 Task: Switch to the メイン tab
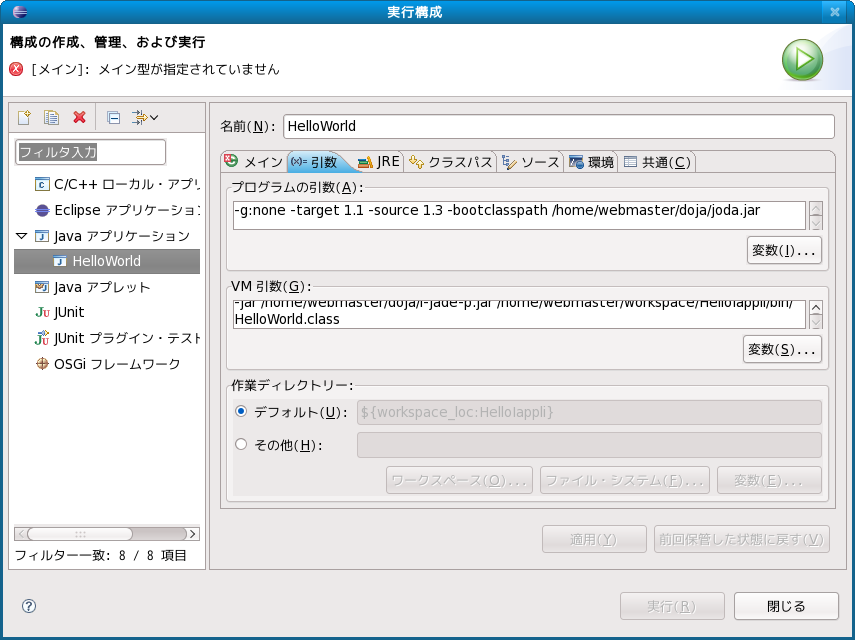point(254,162)
